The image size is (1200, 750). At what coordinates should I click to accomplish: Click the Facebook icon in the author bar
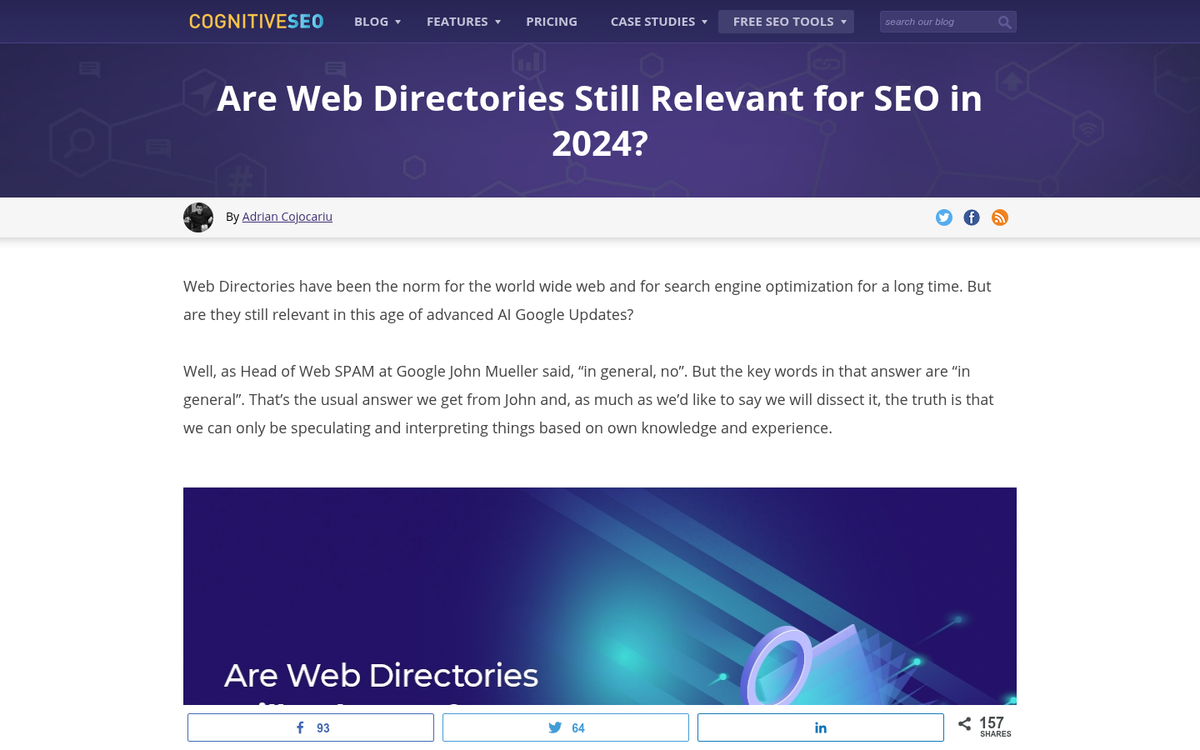coord(971,217)
